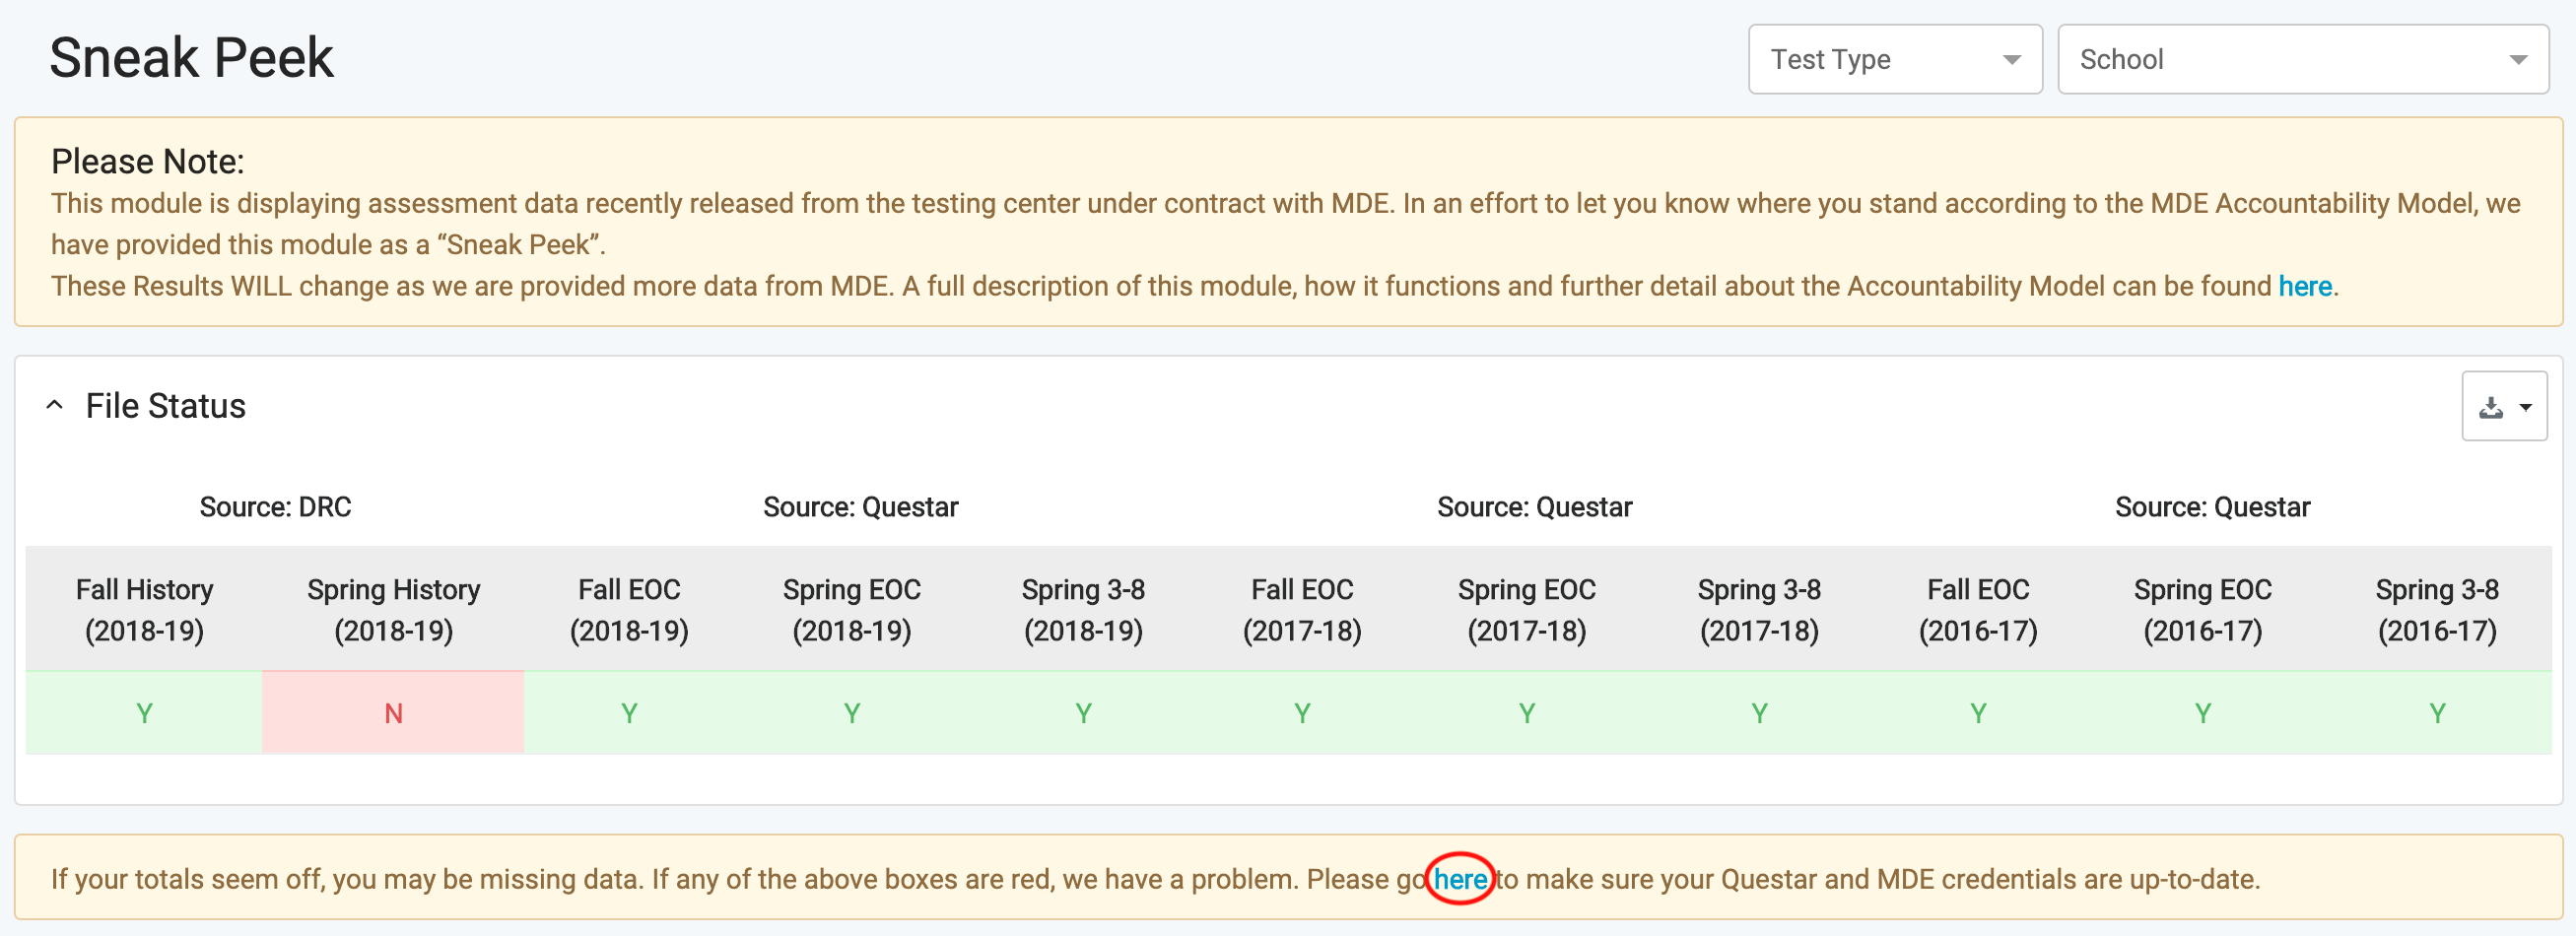Image resolution: width=2576 pixels, height=936 pixels.
Task: Click the Spring EOC (2017-18) header
Action: point(1526,609)
